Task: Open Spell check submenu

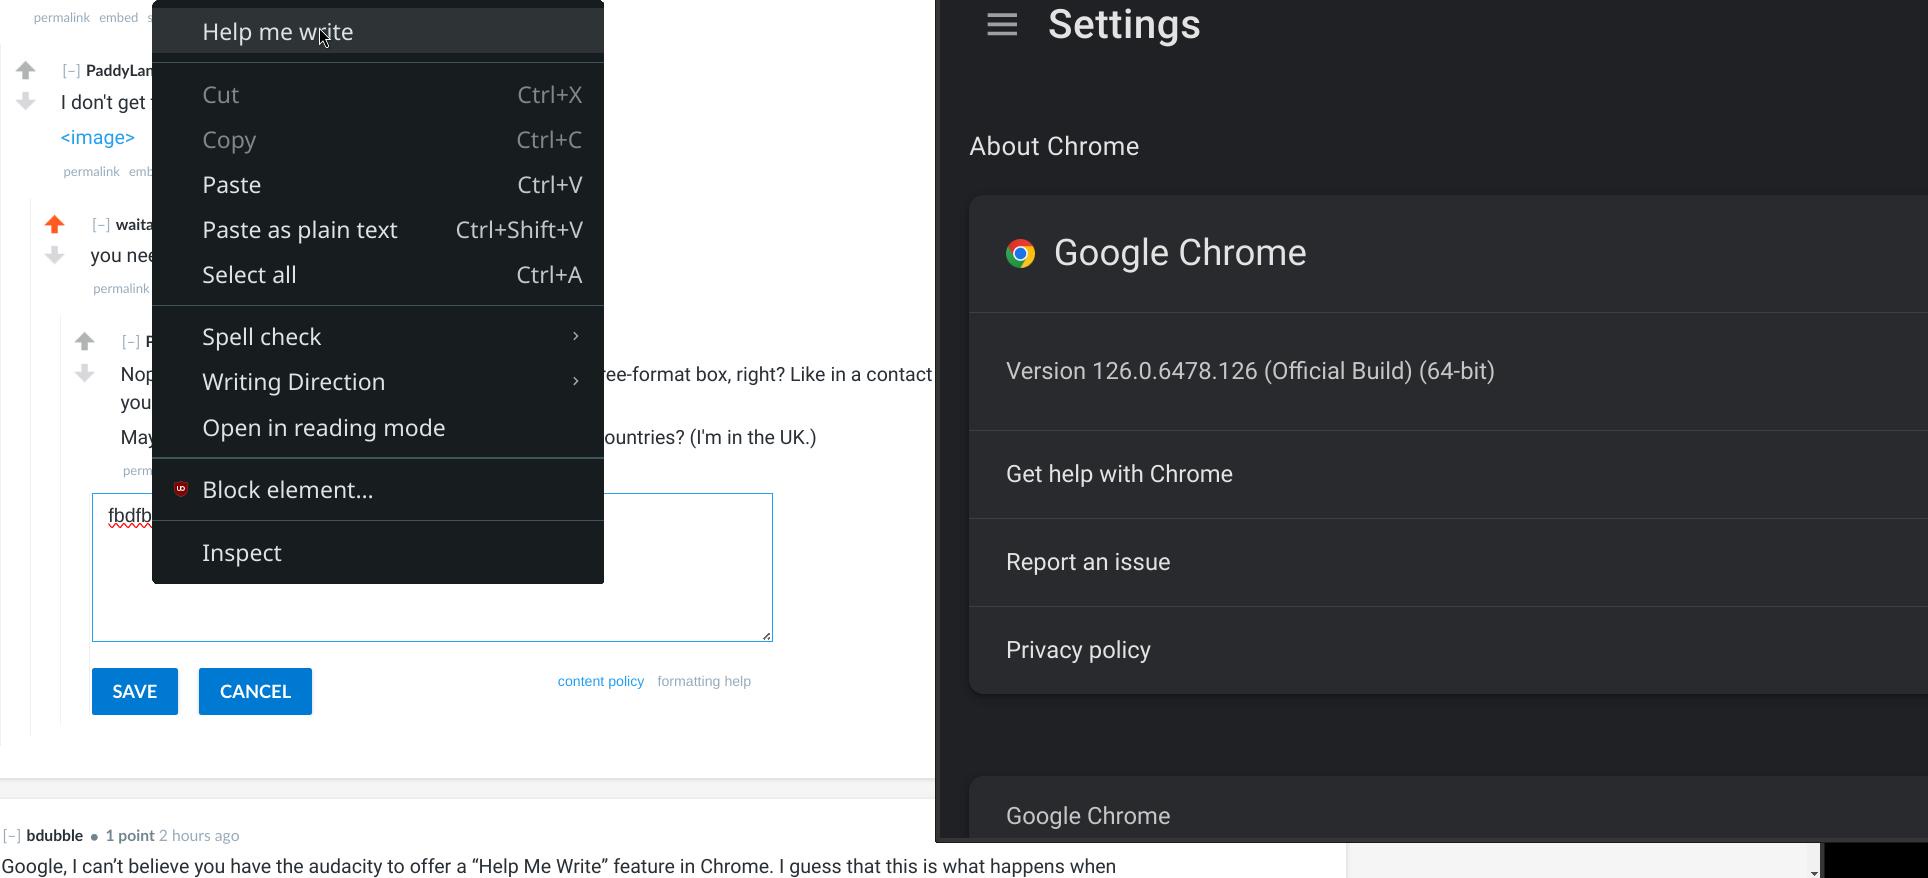Action: 378,337
